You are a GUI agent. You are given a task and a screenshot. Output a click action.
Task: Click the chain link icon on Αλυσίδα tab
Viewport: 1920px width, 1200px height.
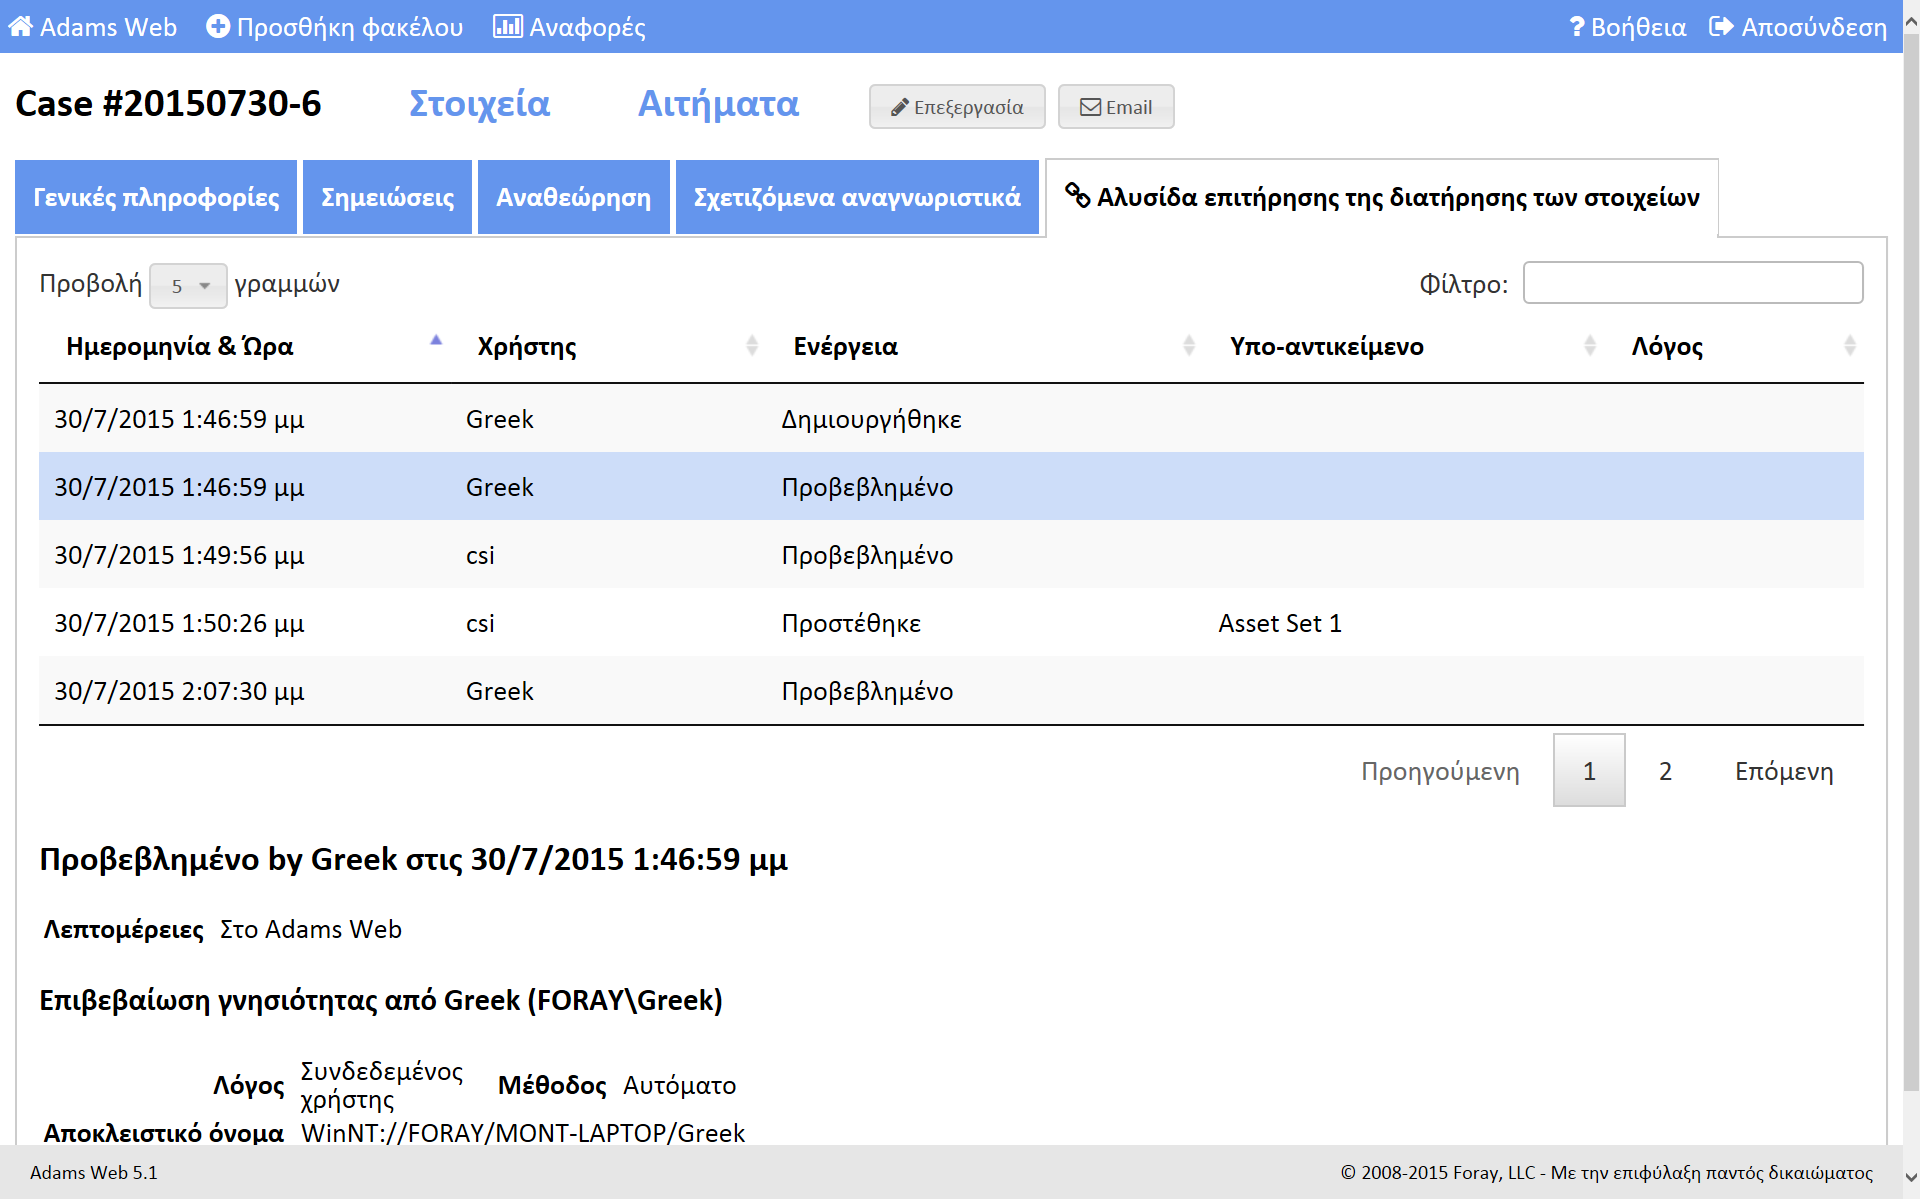point(1077,195)
